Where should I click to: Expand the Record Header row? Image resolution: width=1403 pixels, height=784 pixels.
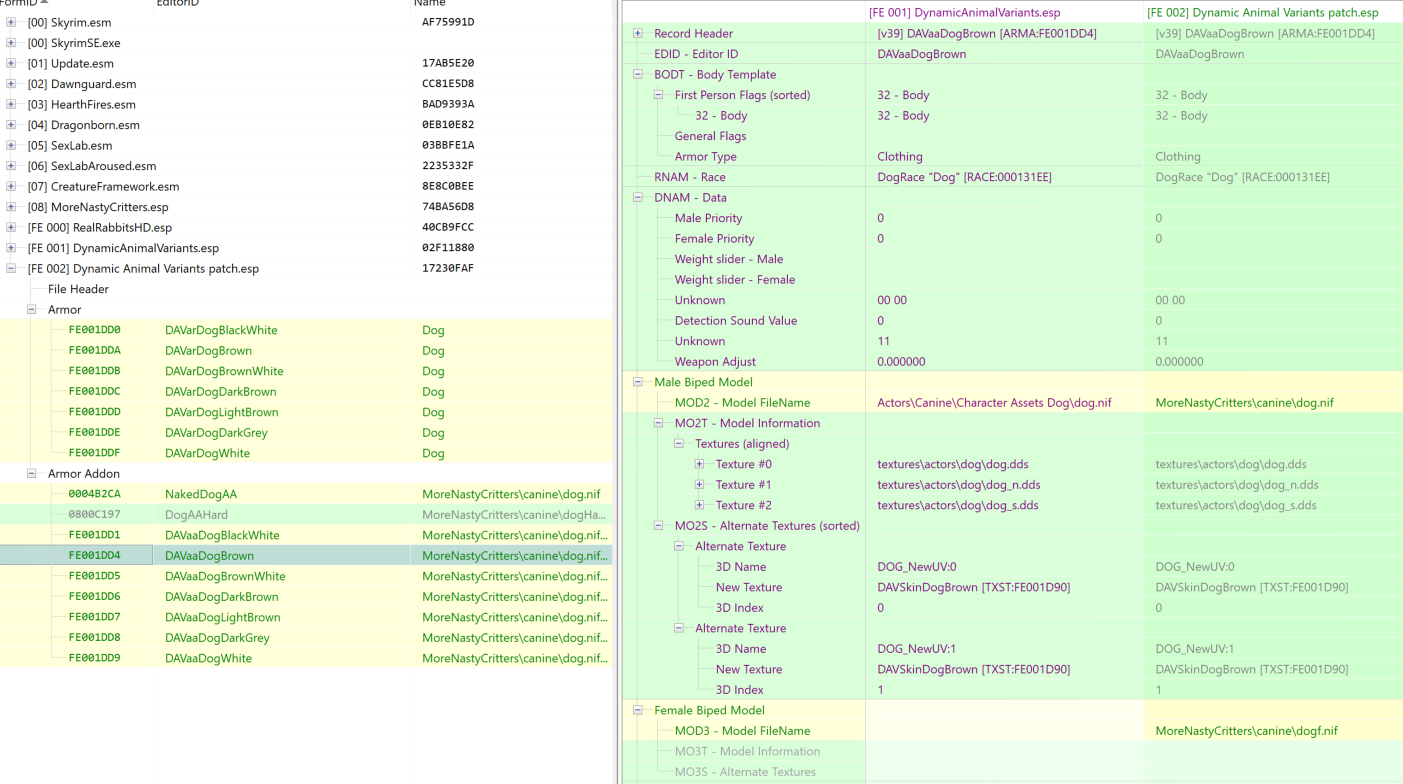pyautogui.click(x=638, y=33)
